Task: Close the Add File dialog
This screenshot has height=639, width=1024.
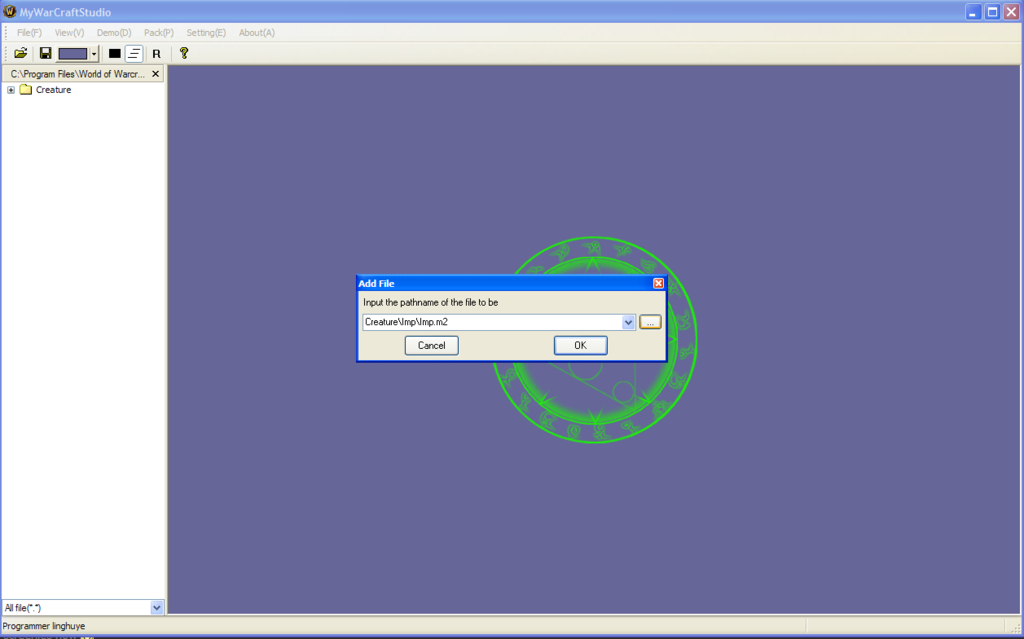Action: (x=658, y=284)
